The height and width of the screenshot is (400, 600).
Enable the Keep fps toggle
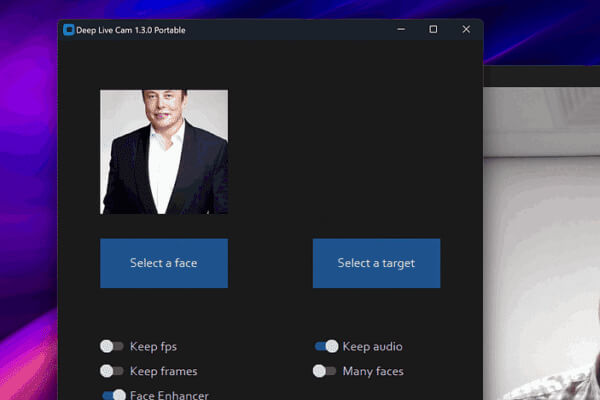(111, 346)
